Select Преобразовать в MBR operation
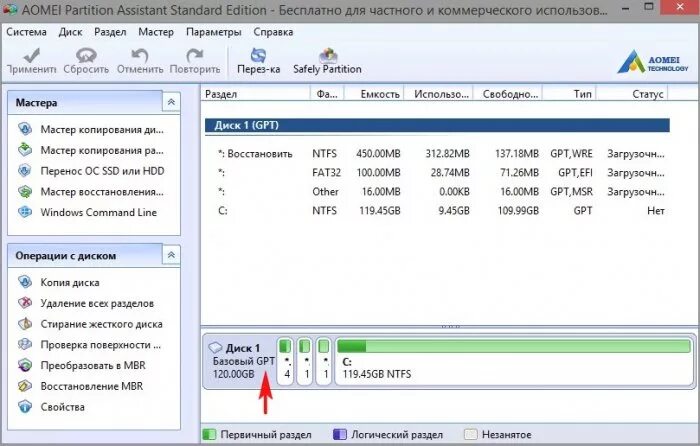The image size is (700, 446). 82,365
